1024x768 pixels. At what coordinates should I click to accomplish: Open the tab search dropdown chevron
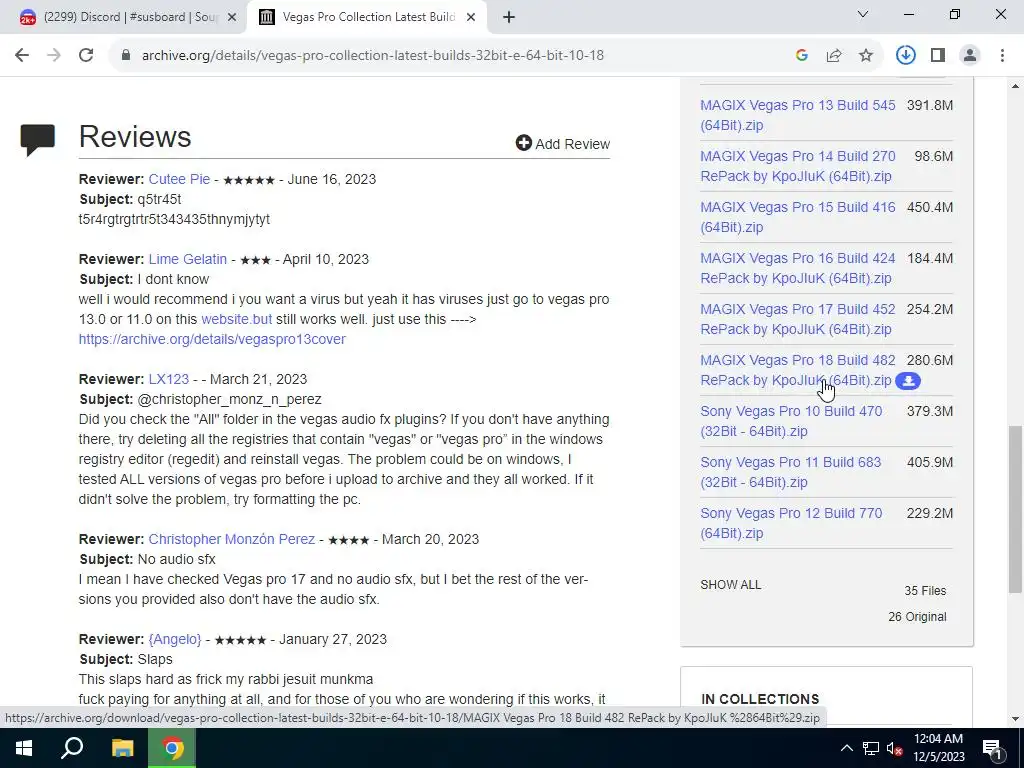[x=863, y=14]
